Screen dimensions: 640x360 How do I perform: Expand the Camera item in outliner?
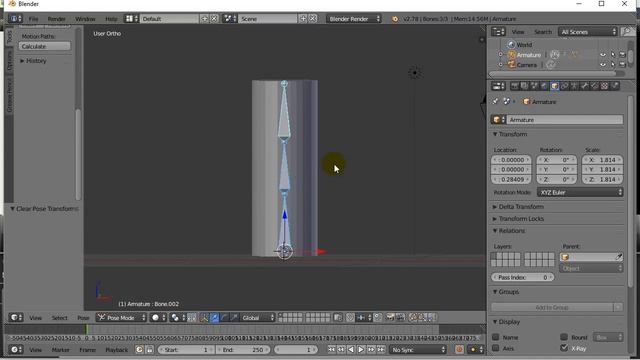(x=501, y=65)
